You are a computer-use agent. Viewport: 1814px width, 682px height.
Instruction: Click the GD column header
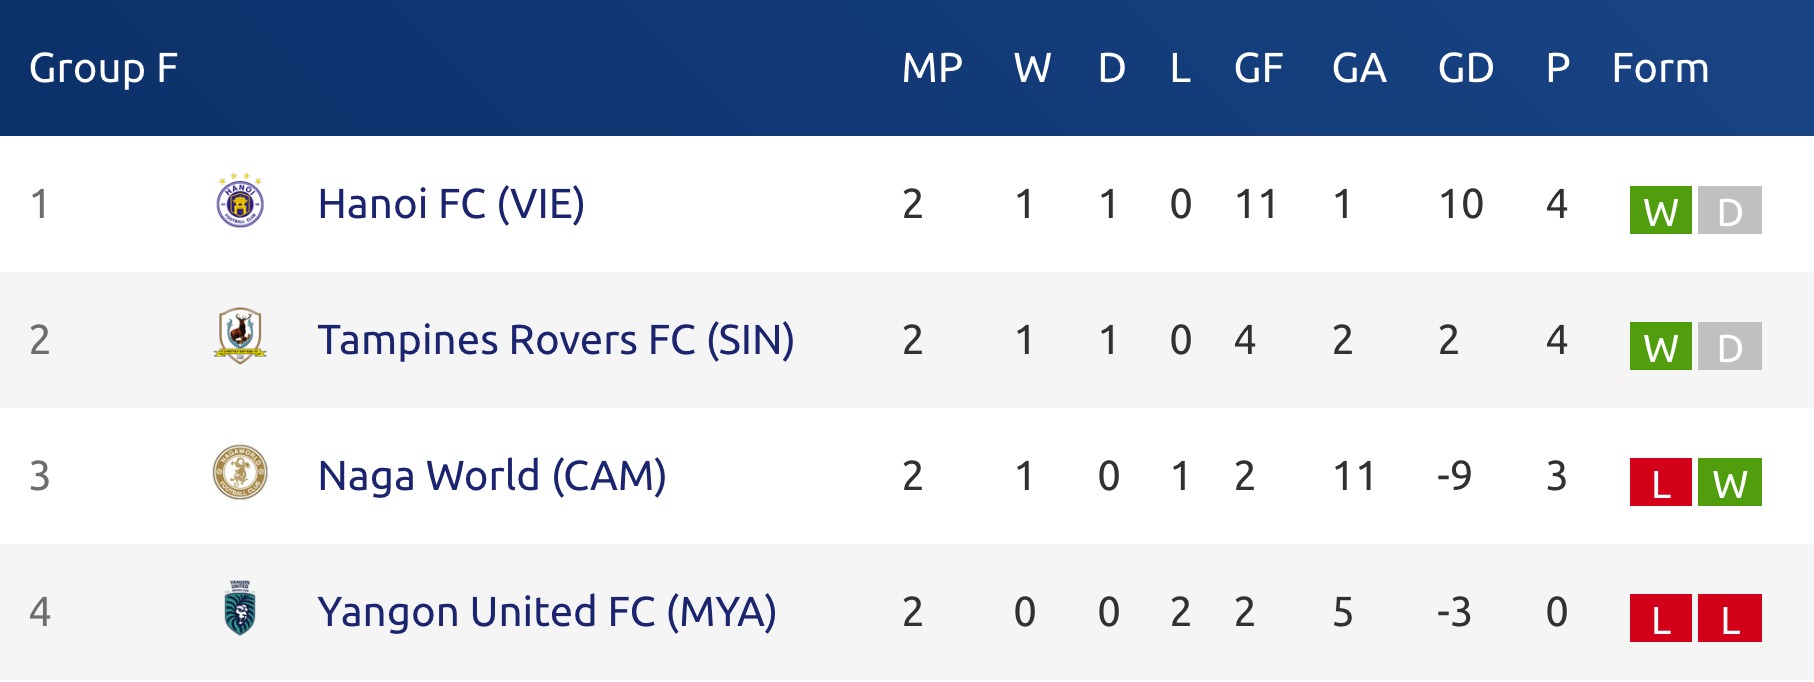click(1466, 68)
